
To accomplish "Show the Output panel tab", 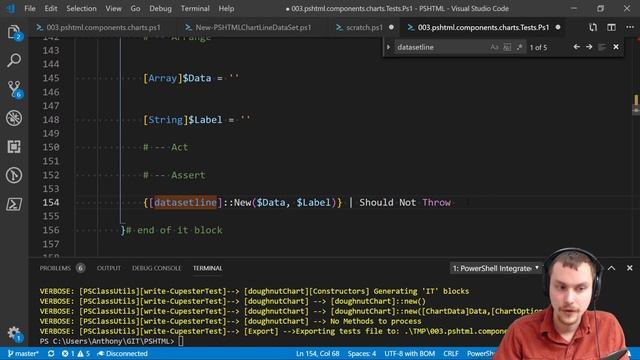I will tap(109, 268).
